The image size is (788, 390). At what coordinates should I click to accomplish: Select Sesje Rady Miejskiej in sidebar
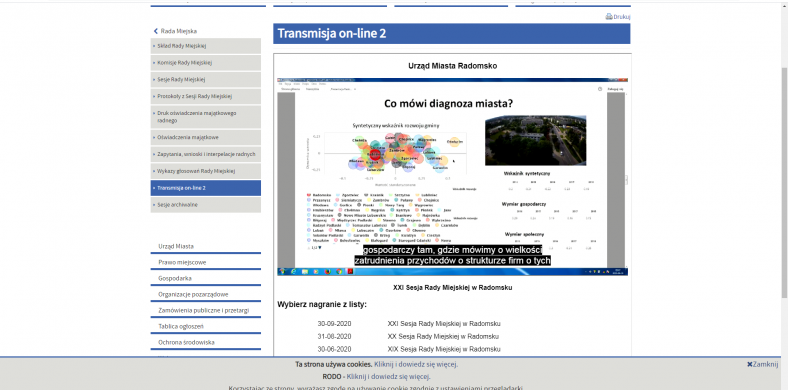(x=206, y=79)
